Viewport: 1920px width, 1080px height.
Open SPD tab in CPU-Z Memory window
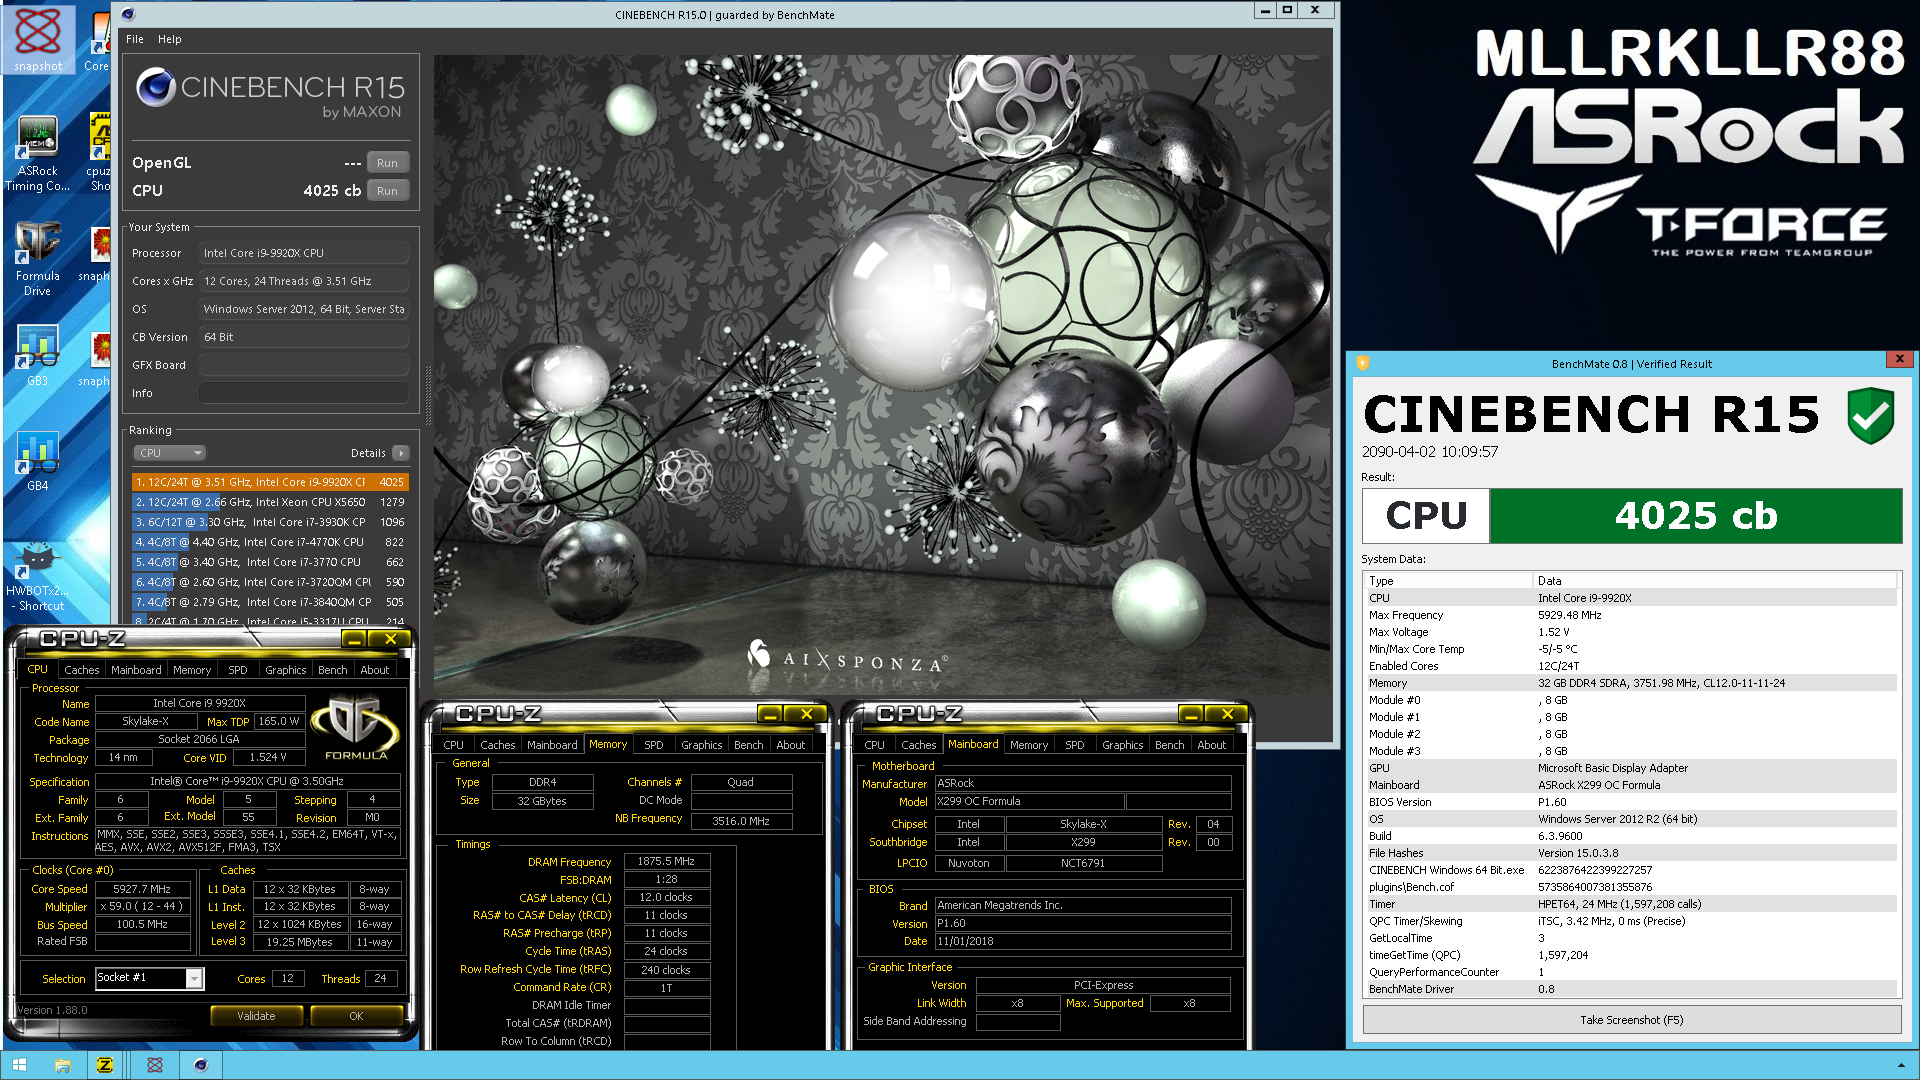coord(654,745)
